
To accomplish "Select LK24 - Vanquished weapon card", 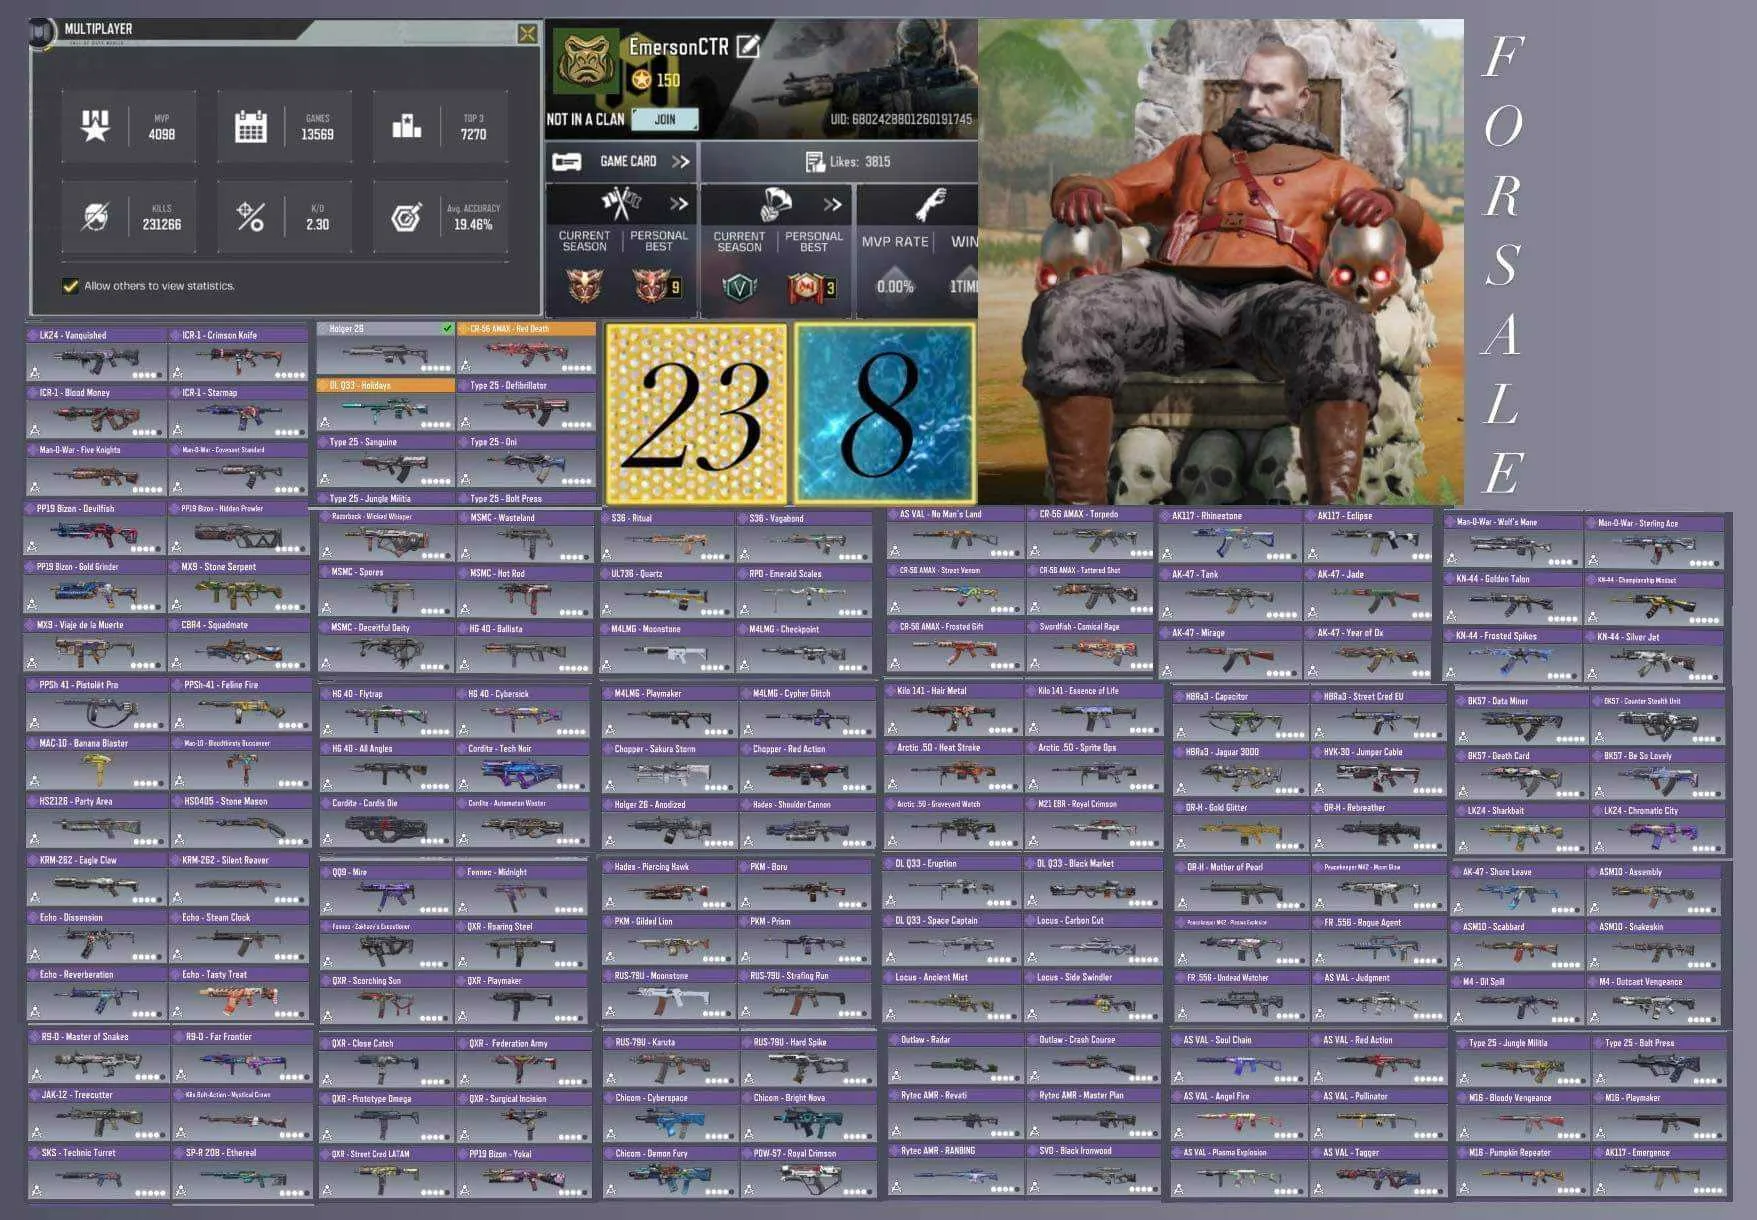I will [96, 354].
